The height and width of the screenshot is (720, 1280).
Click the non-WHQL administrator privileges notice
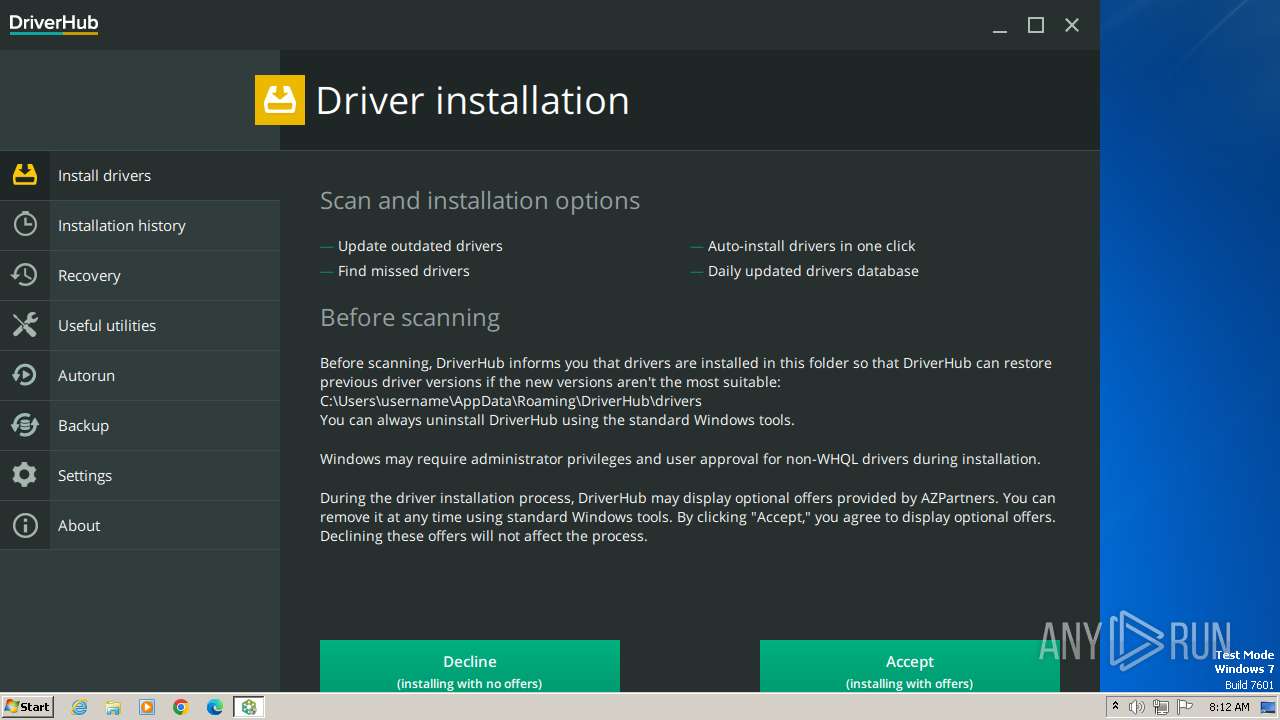(x=680, y=459)
